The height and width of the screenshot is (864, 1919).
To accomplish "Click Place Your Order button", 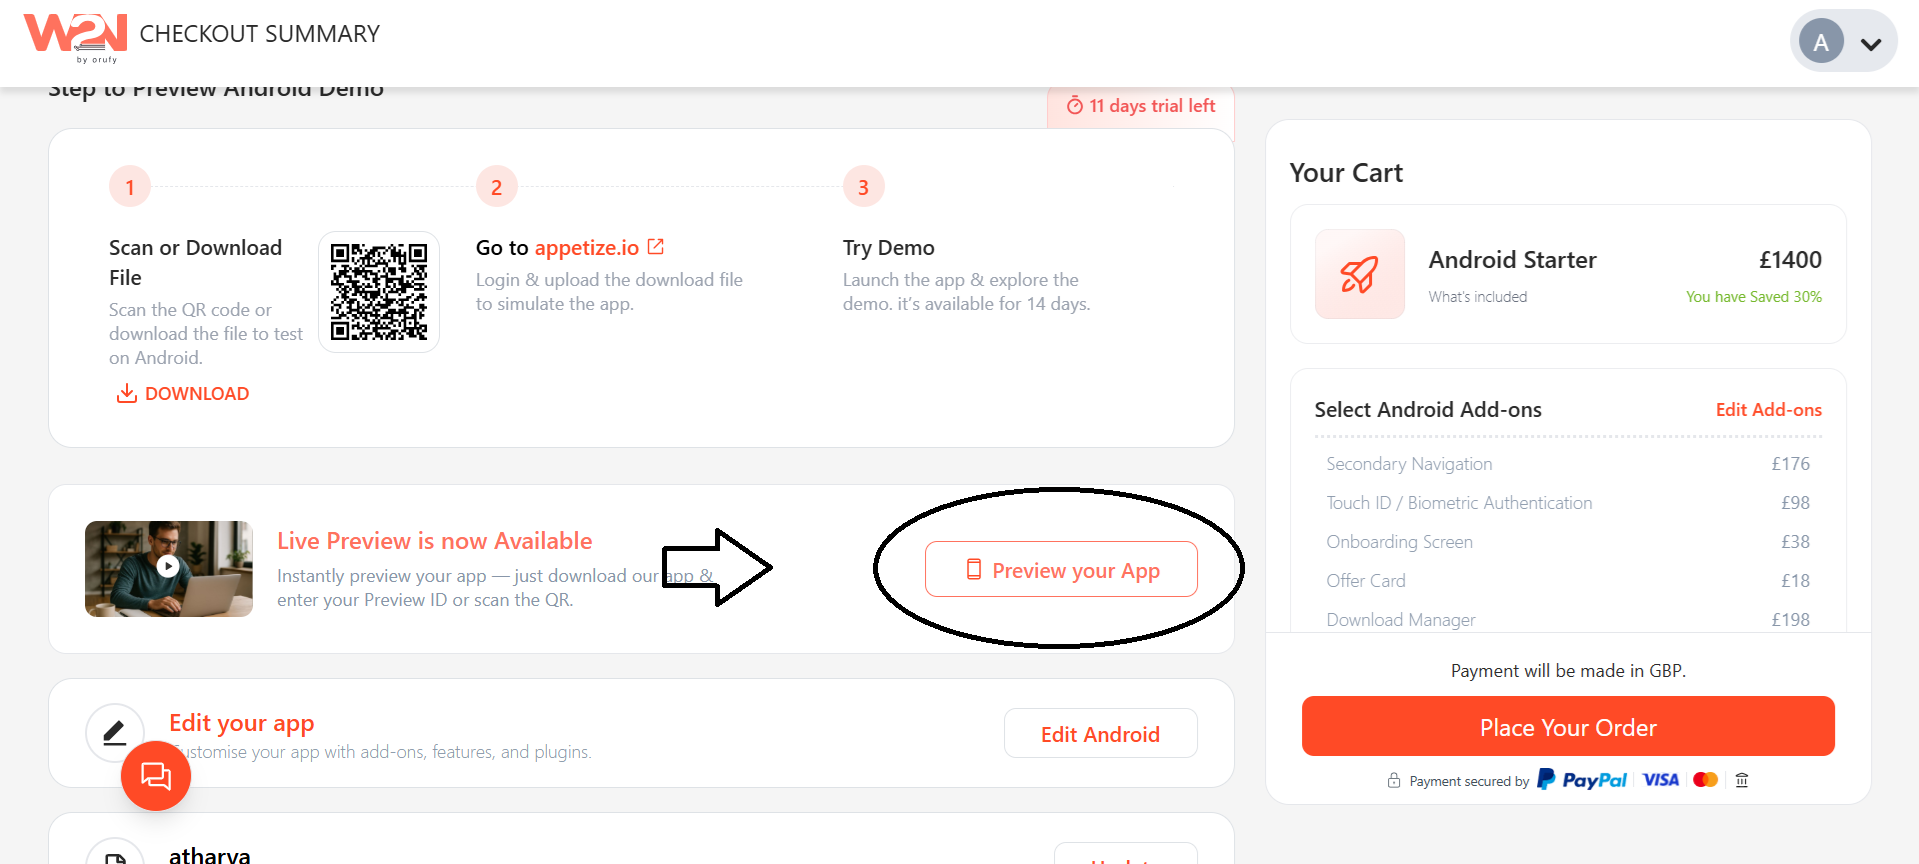I will [x=1567, y=727].
